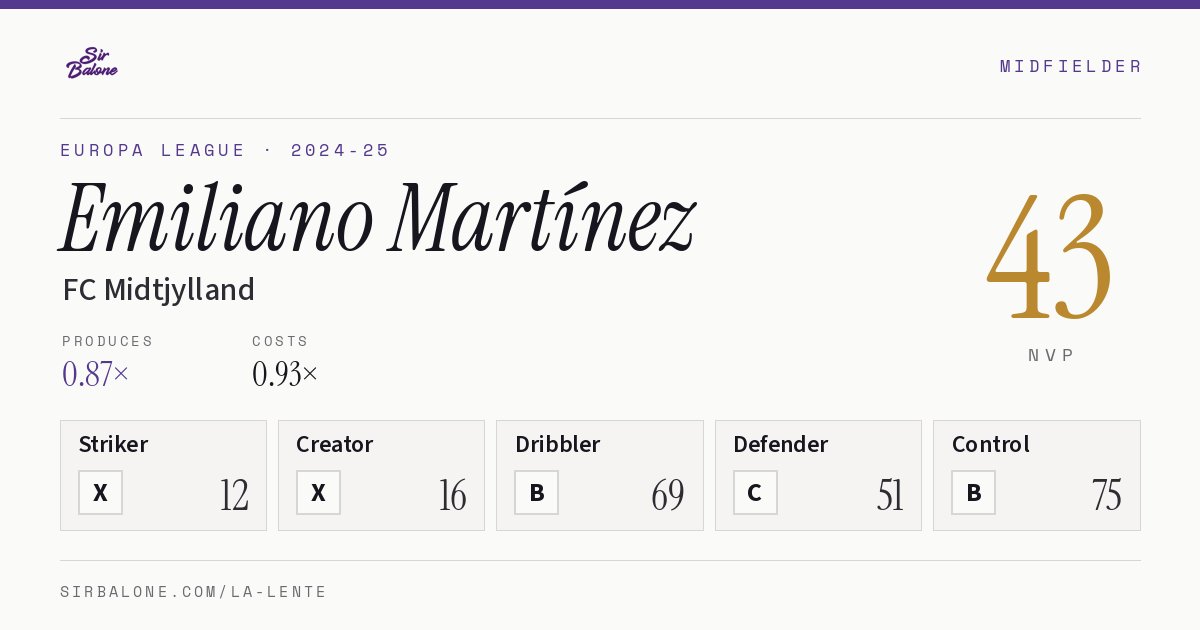Select the Creator score 16

[x=452, y=495]
